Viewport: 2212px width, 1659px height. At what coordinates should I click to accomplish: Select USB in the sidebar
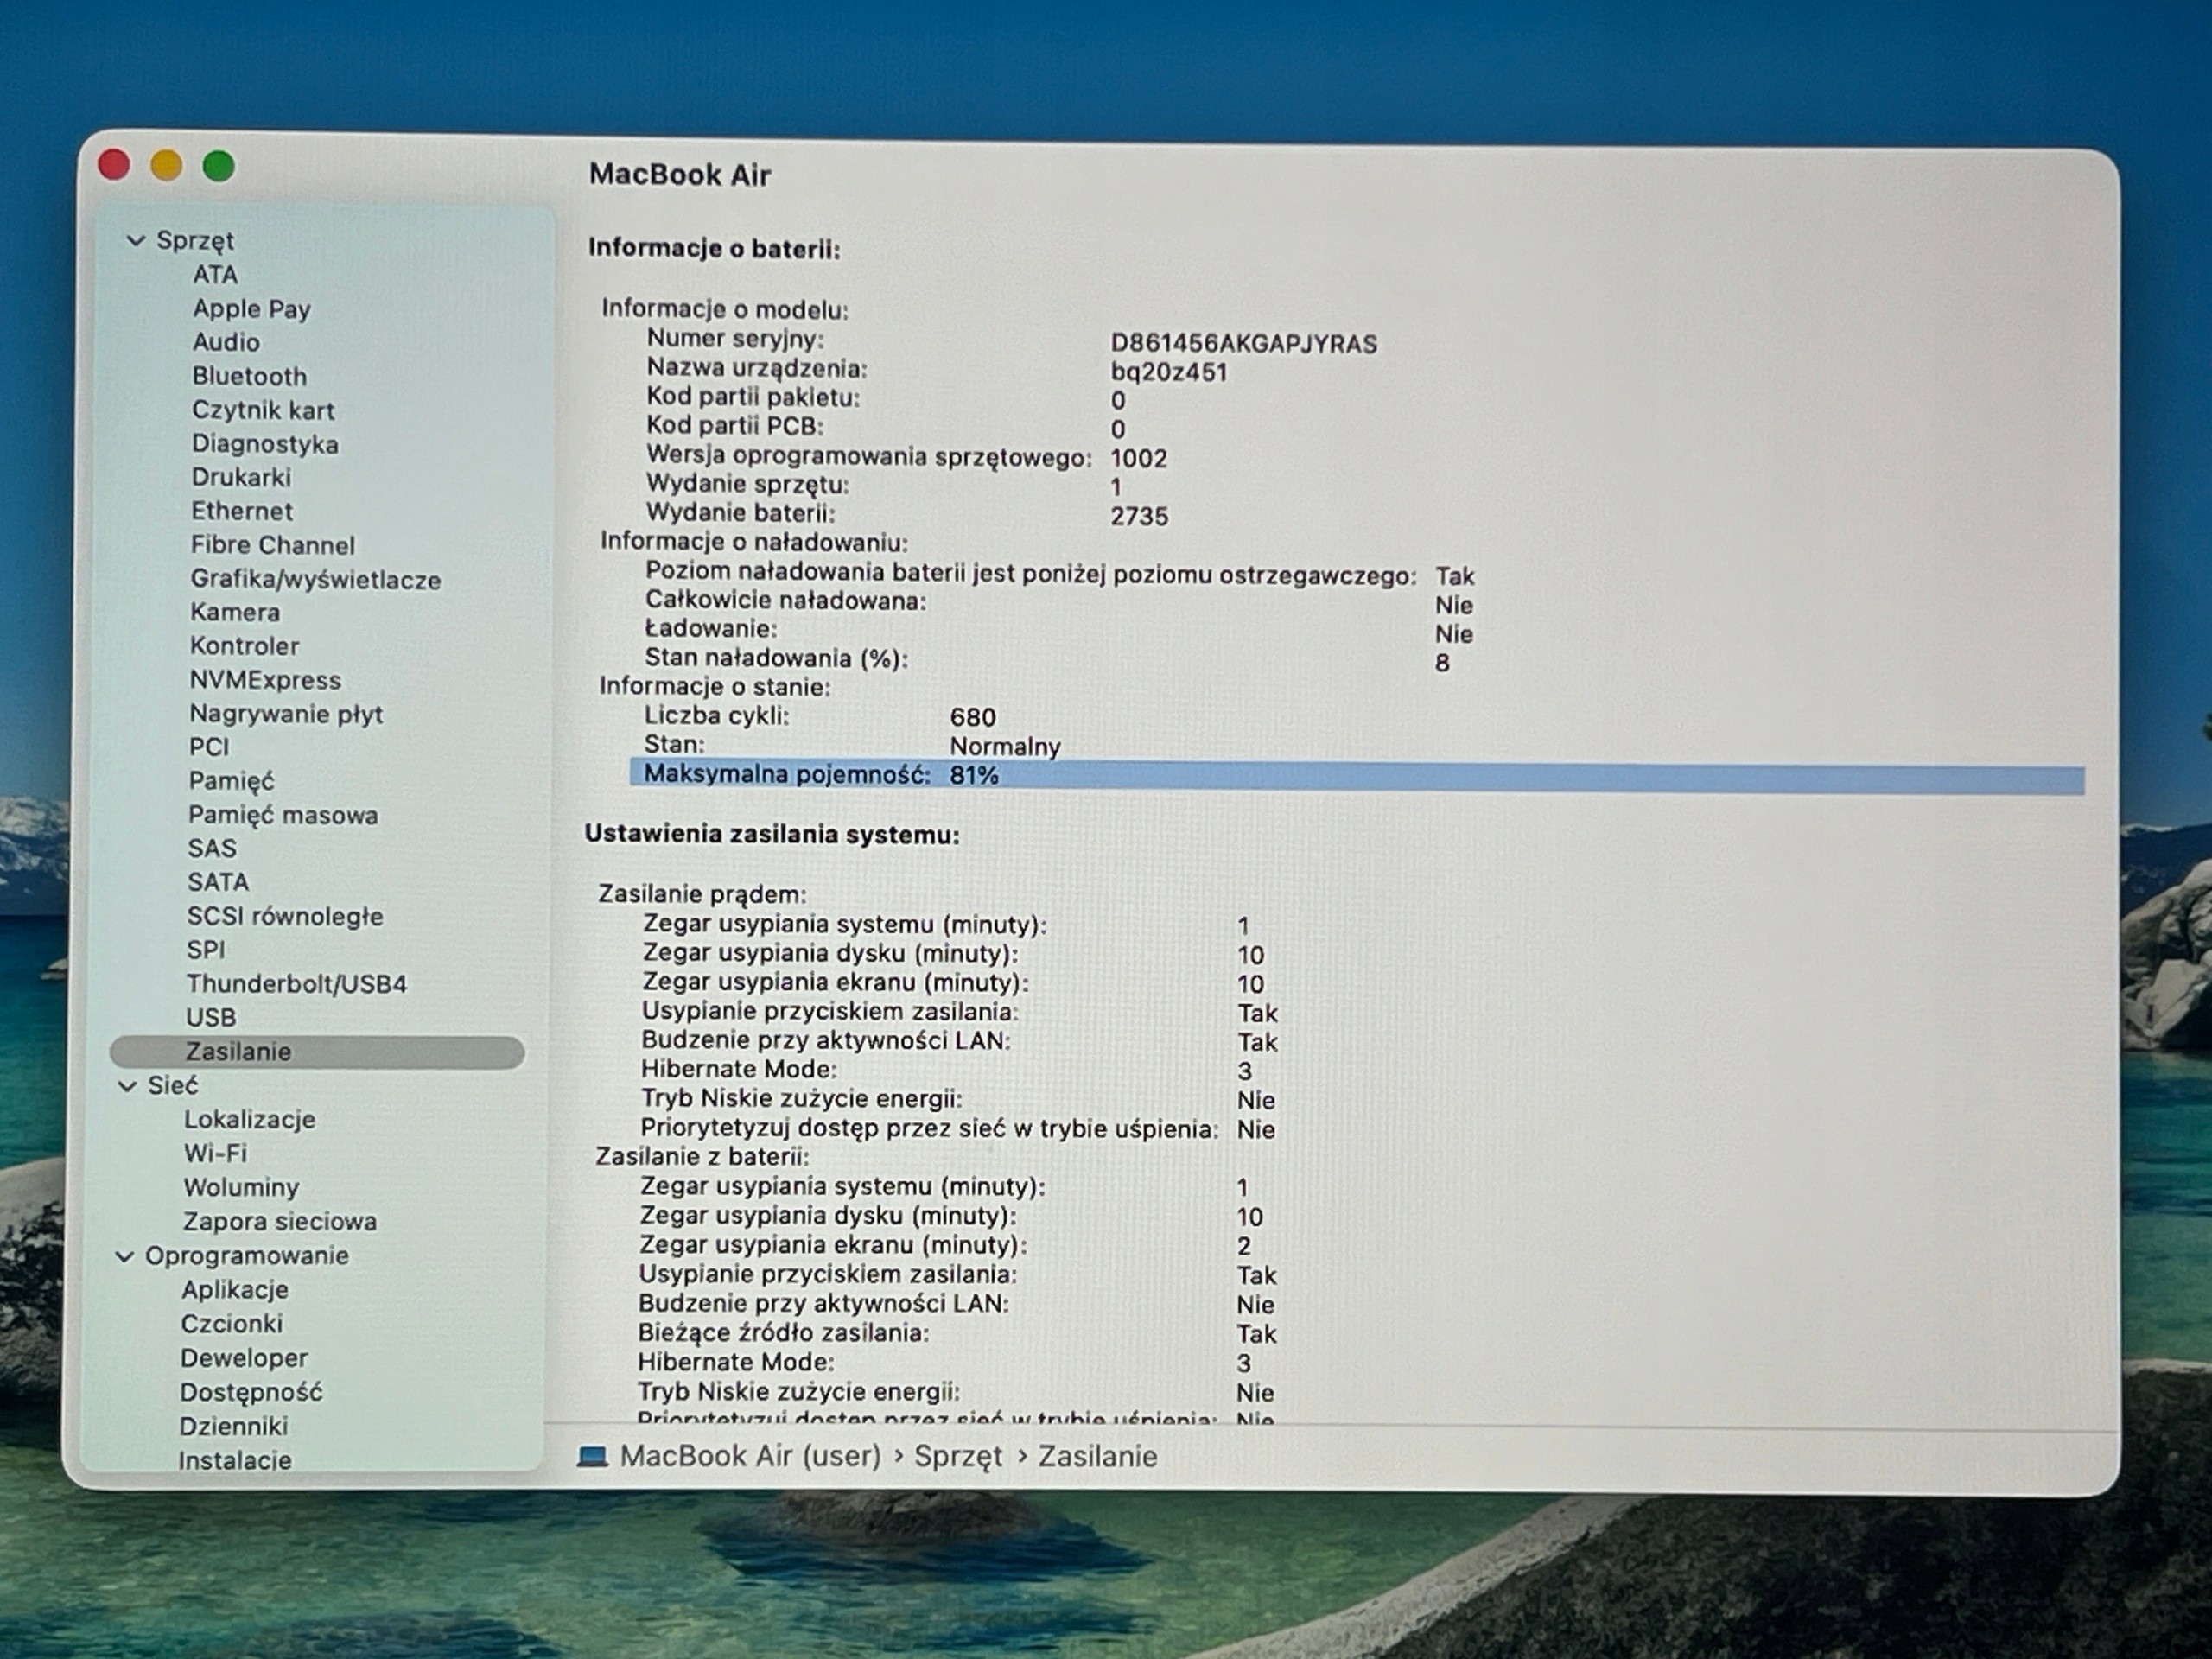[211, 1017]
